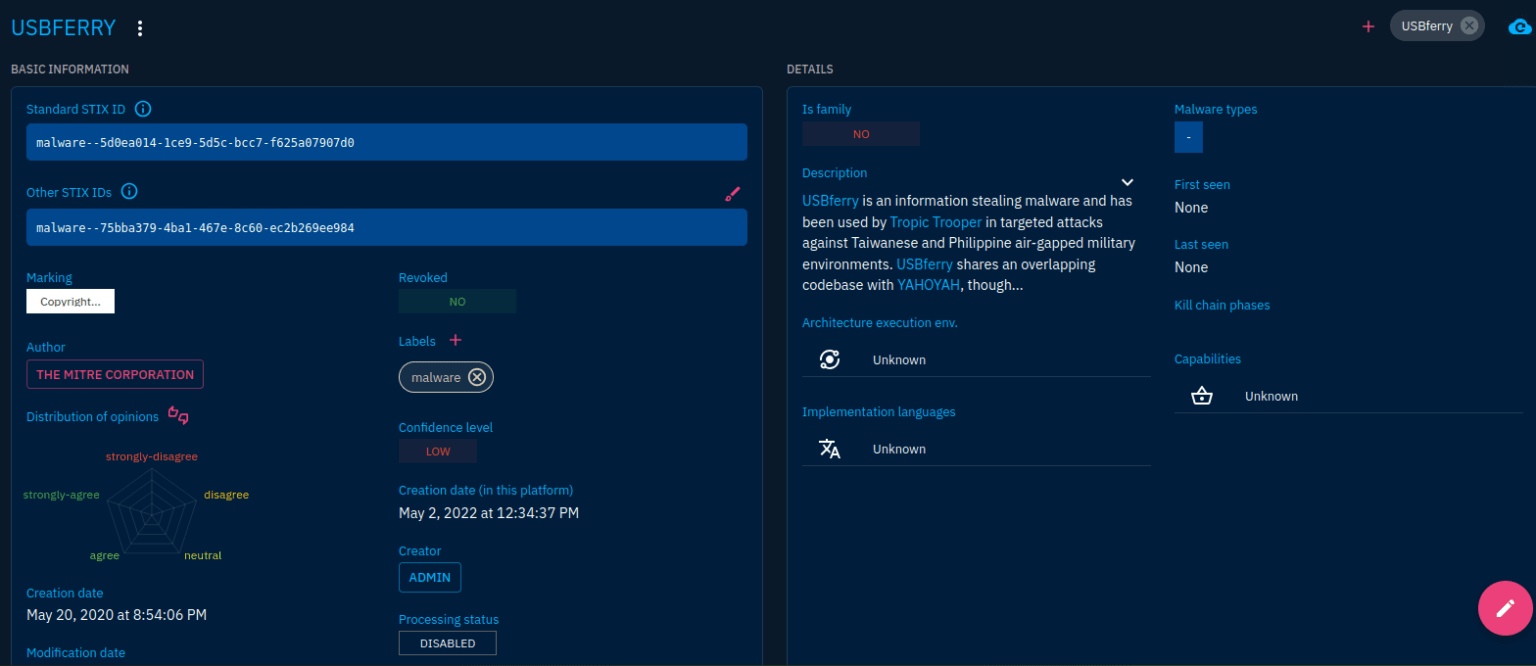Click the Copyright marking chip
Screen dimensions: 1536x666
[70, 301]
